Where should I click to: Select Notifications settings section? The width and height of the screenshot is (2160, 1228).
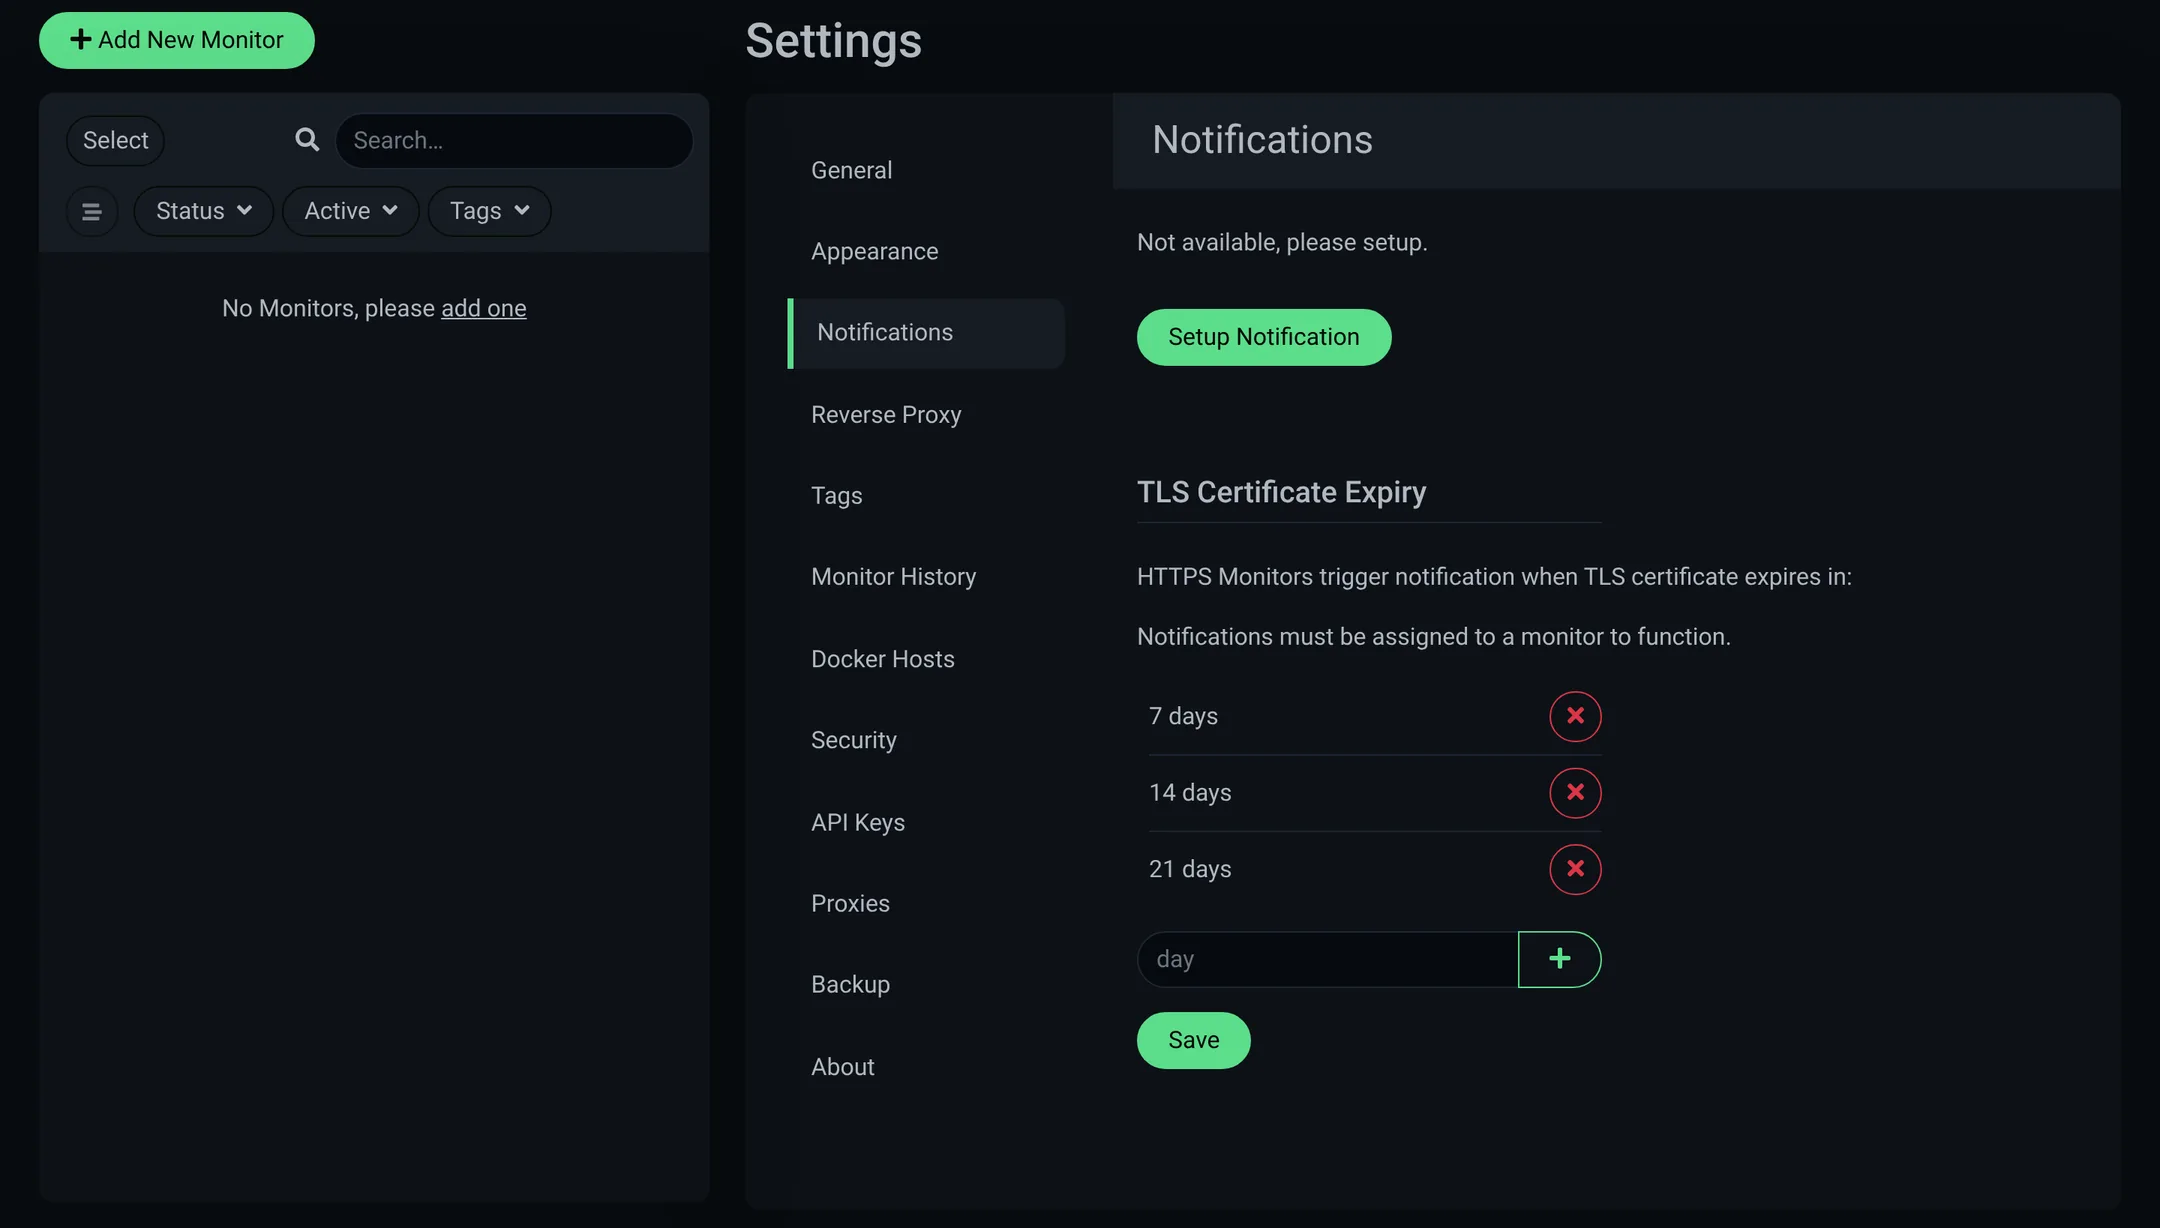[926, 333]
